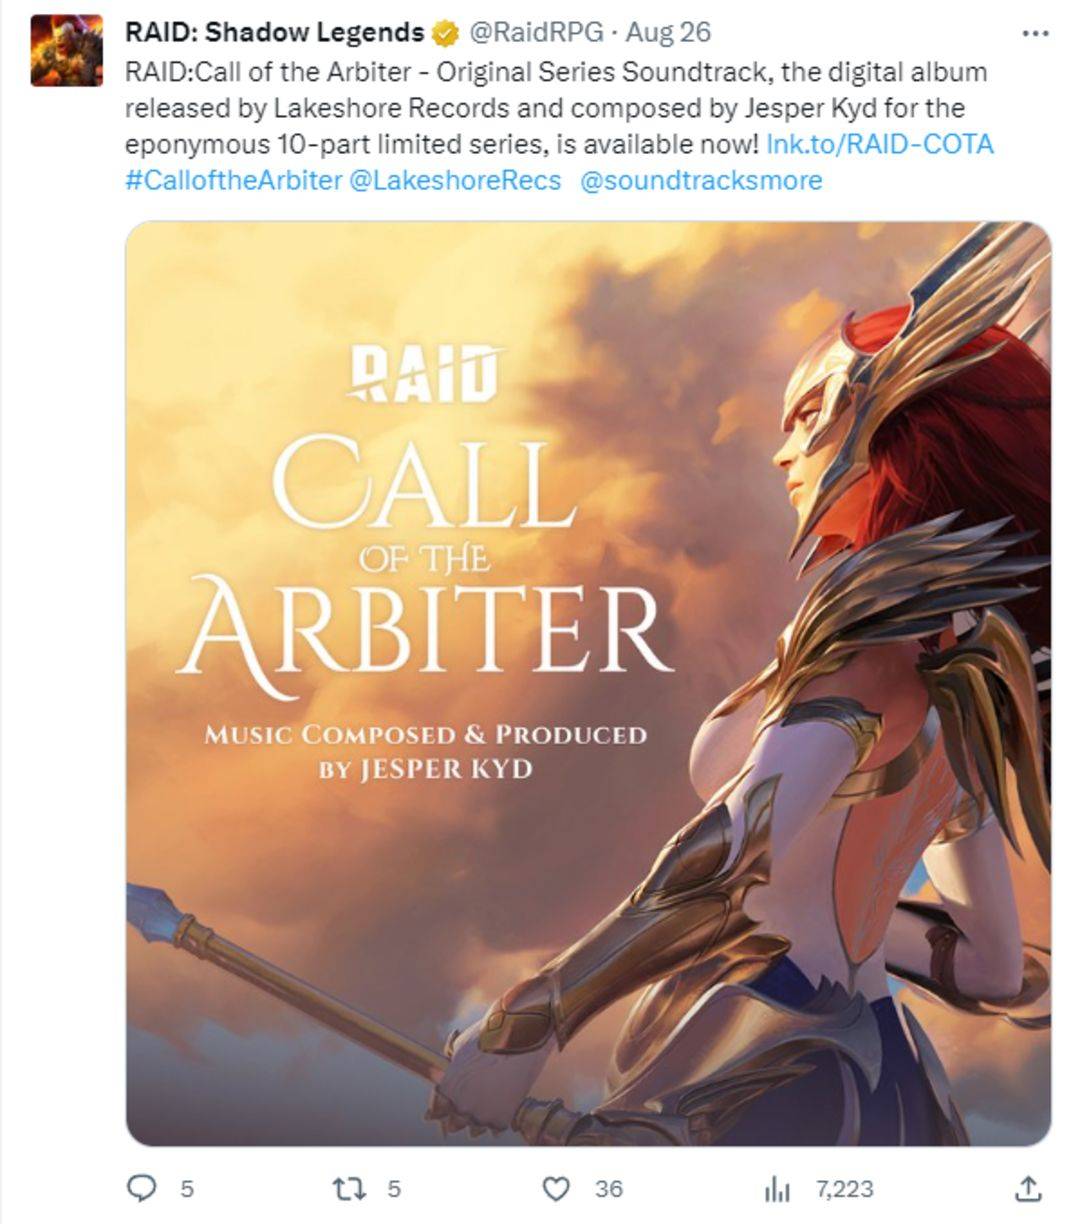Open the reply comment icon

point(143,1188)
